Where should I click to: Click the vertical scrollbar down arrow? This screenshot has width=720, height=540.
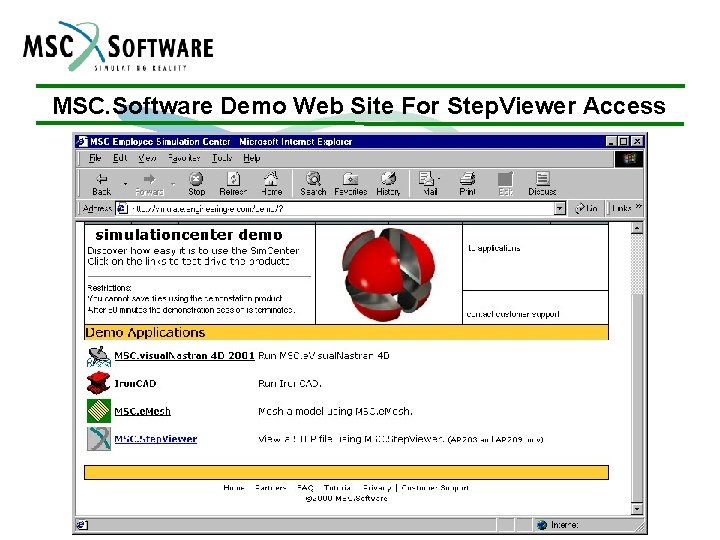pos(637,509)
